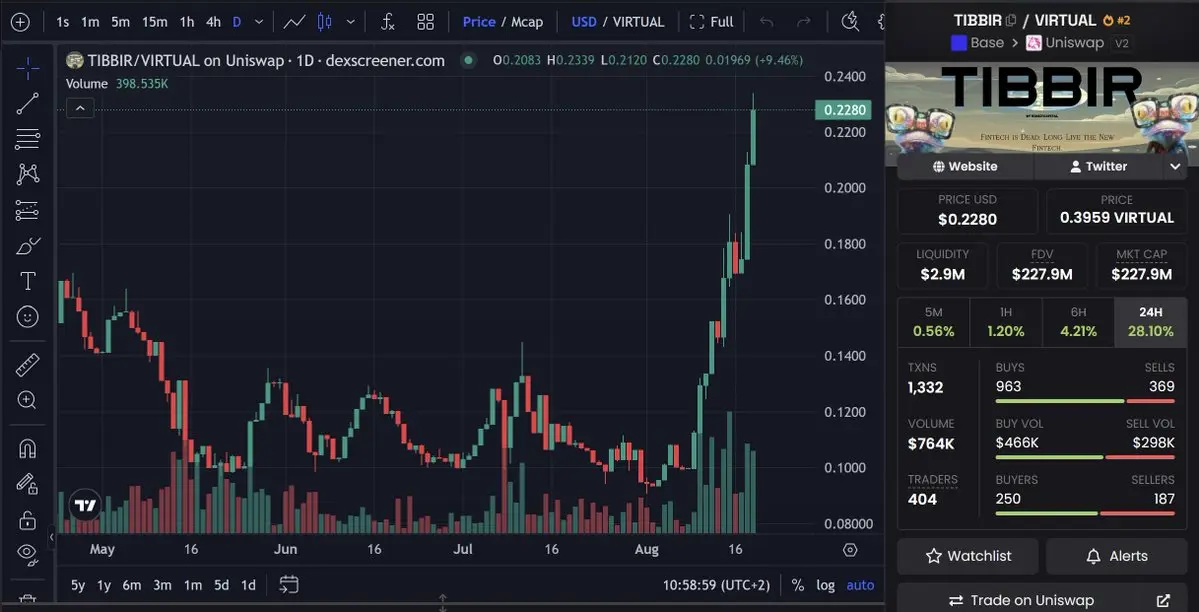Image resolution: width=1199 pixels, height=612 pixels.
Task: Toggle auto scale
Action: click(859, 585)
